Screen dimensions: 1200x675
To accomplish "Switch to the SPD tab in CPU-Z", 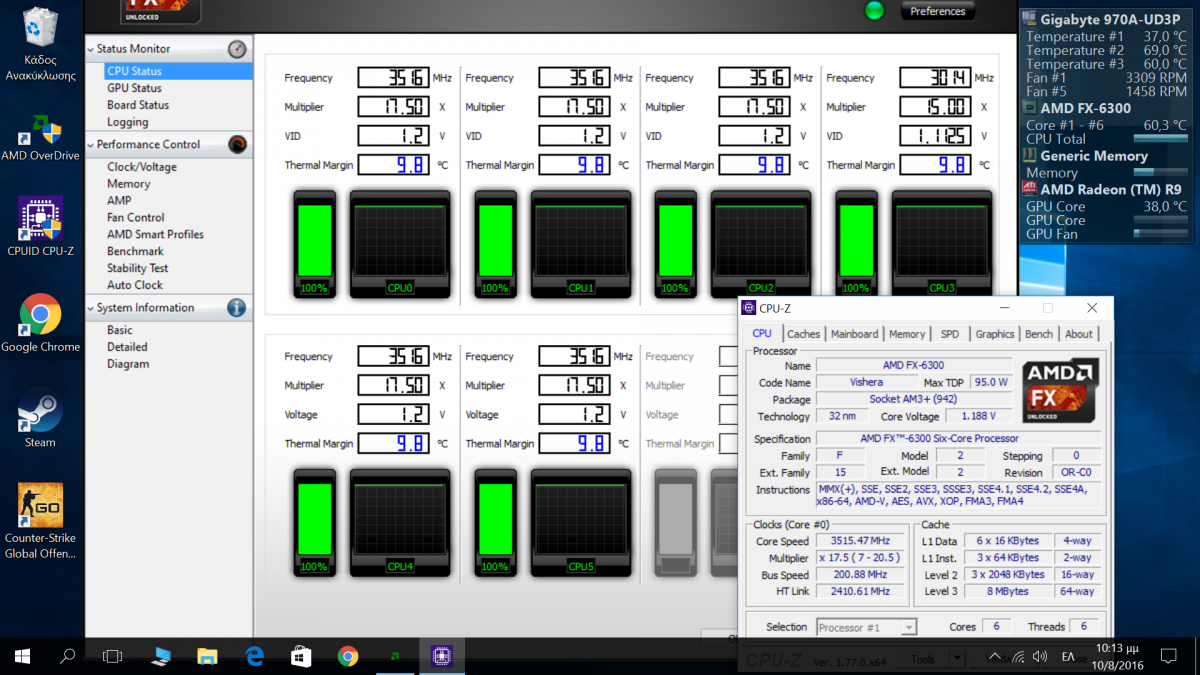I will (x=949, y=334).
